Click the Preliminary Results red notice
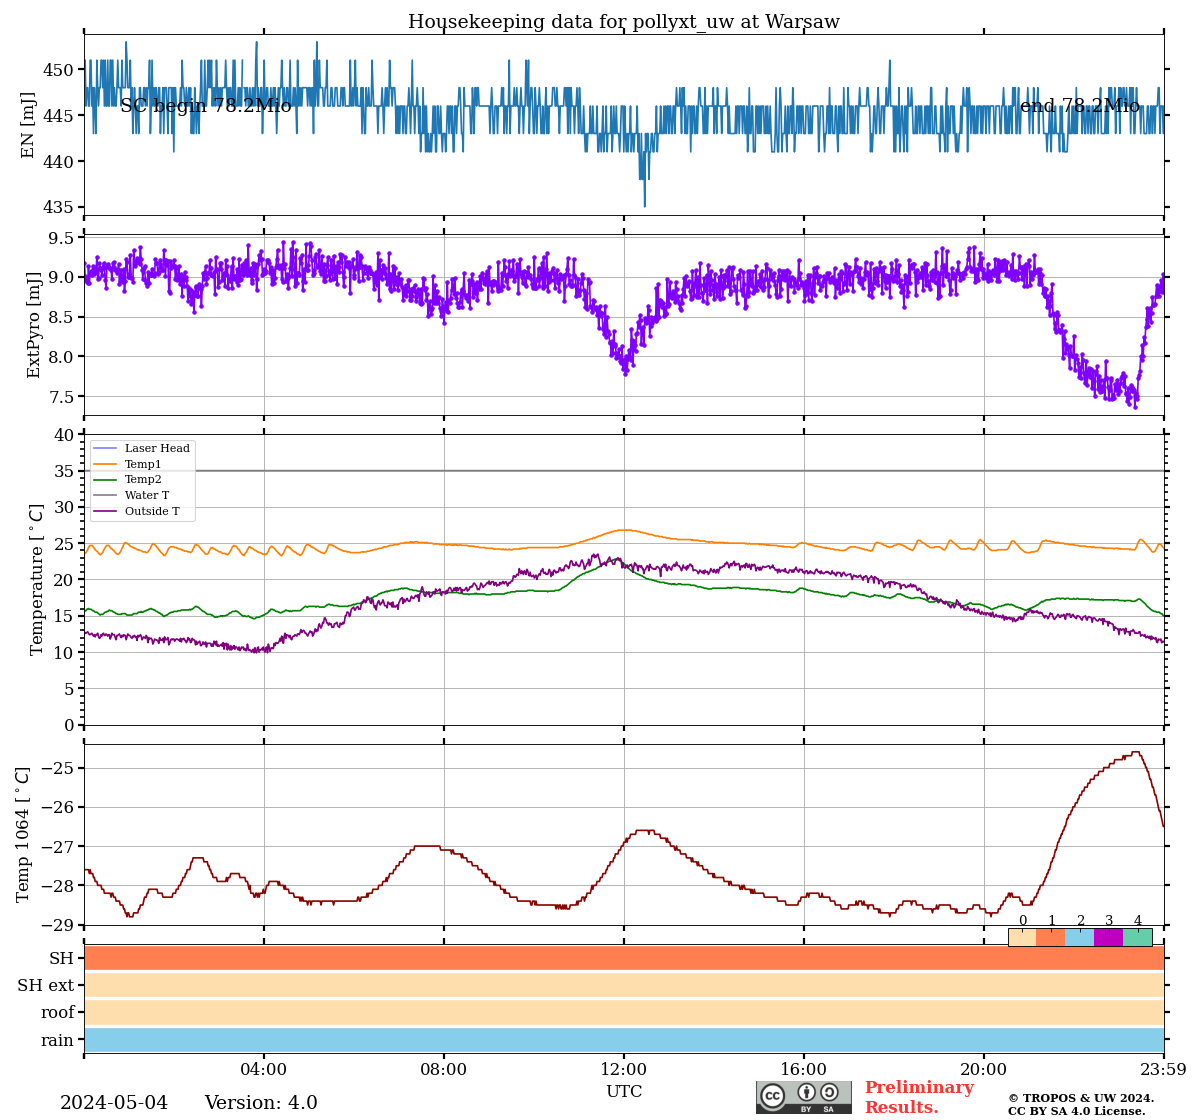 919,1098
